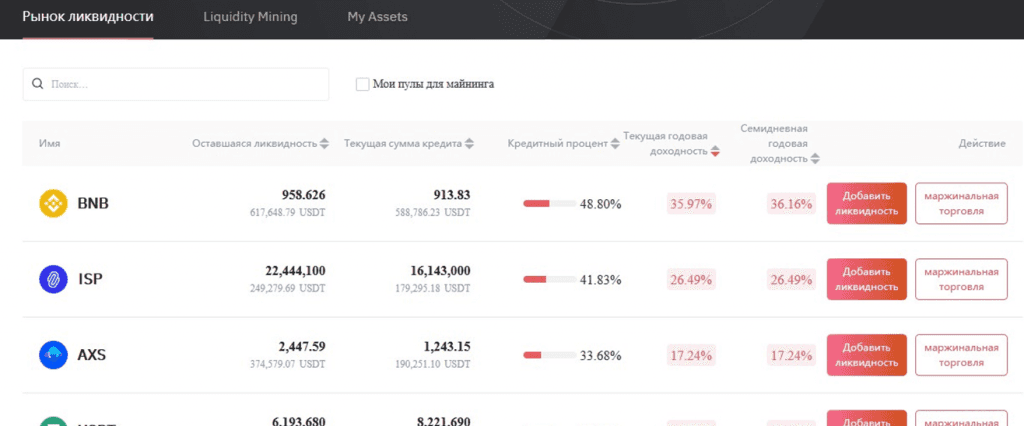Select ISP loan amount 16,143,000
Viewport: 1024px width, 426px height.
(x=440, y=270)
